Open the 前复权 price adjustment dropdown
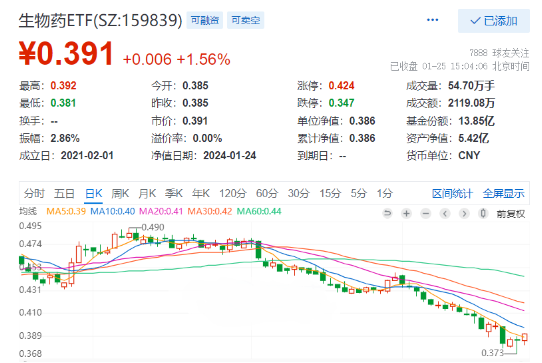 (511, 214)
